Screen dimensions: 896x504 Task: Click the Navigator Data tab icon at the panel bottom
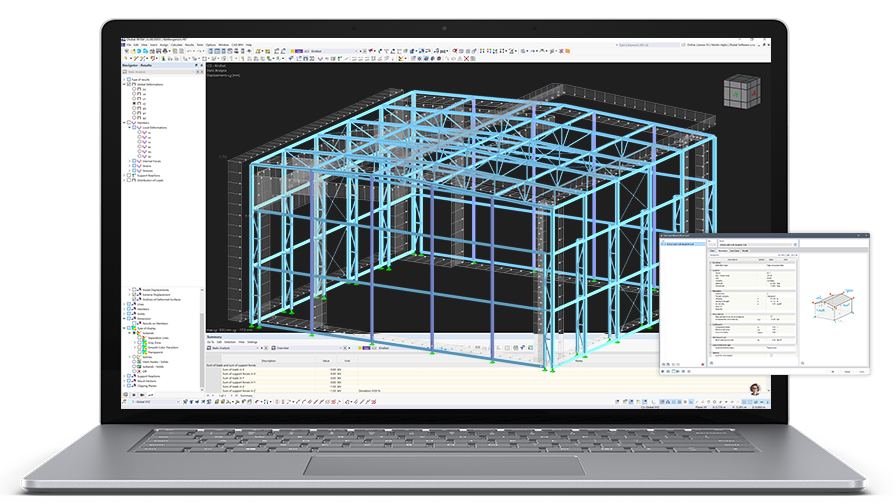[126, 395]
